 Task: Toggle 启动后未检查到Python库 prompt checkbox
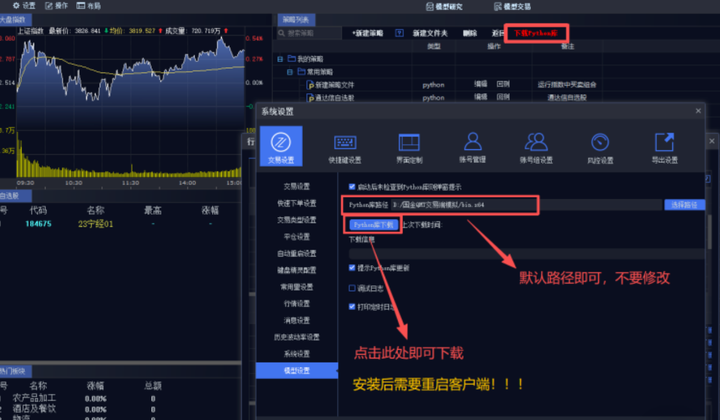[x=351, y=187]
